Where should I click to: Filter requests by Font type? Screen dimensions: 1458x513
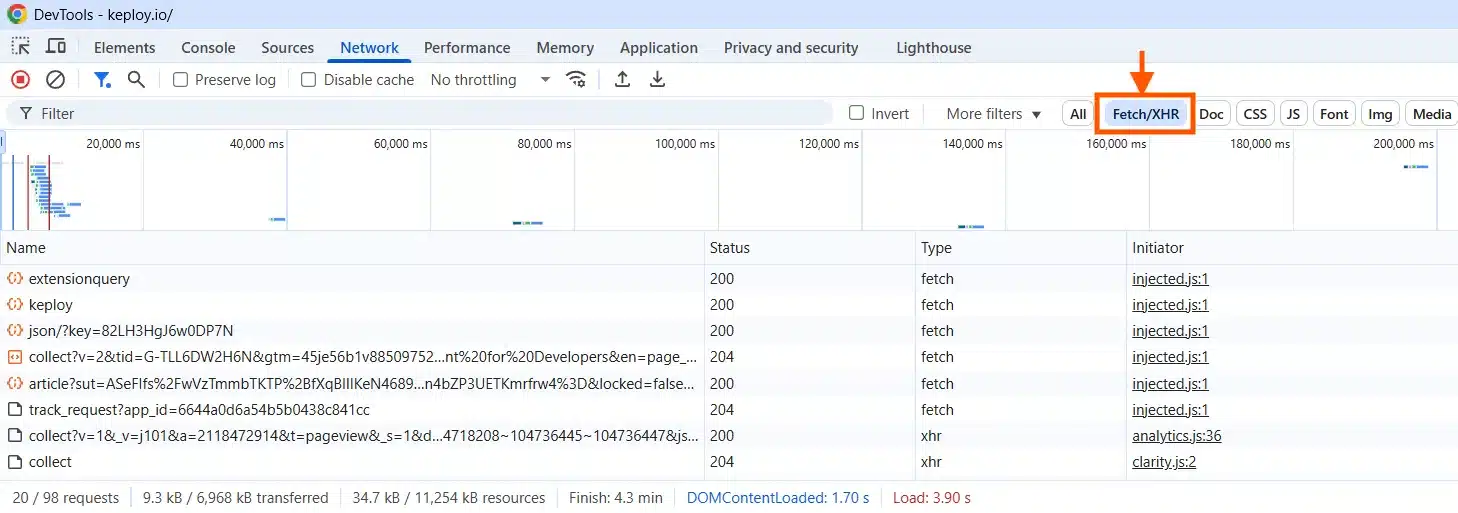point(1334,114)
